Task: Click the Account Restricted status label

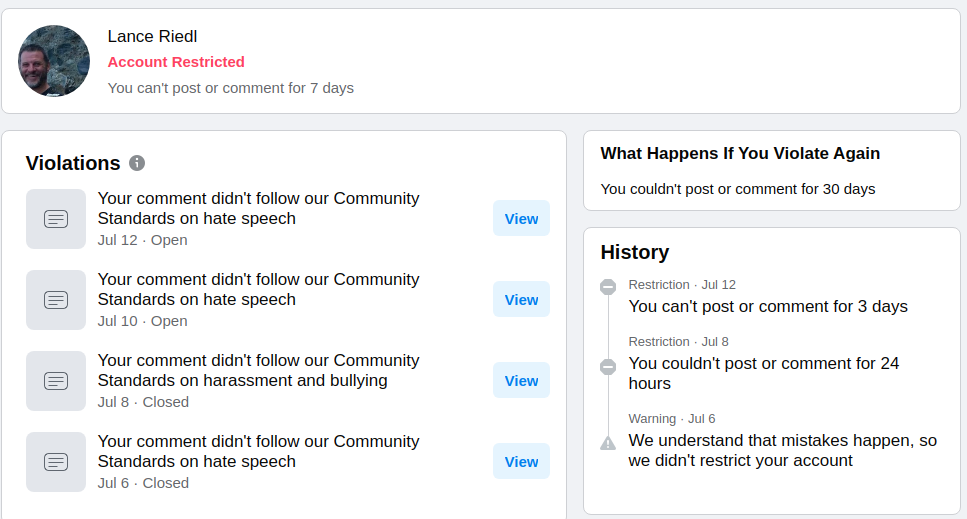Action: [176, 62]
